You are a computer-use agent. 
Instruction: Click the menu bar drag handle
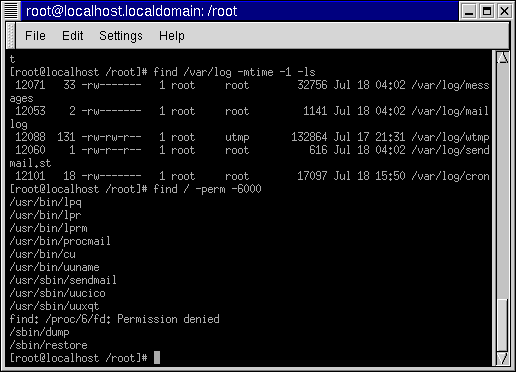coord(11,36)
